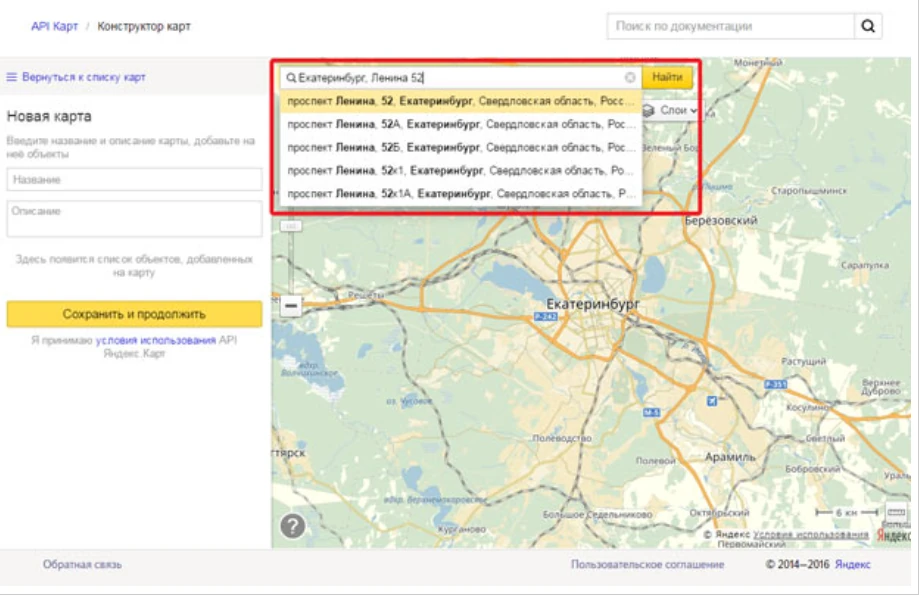Click the Арамиль town label on map

click(x=730, y=456)
